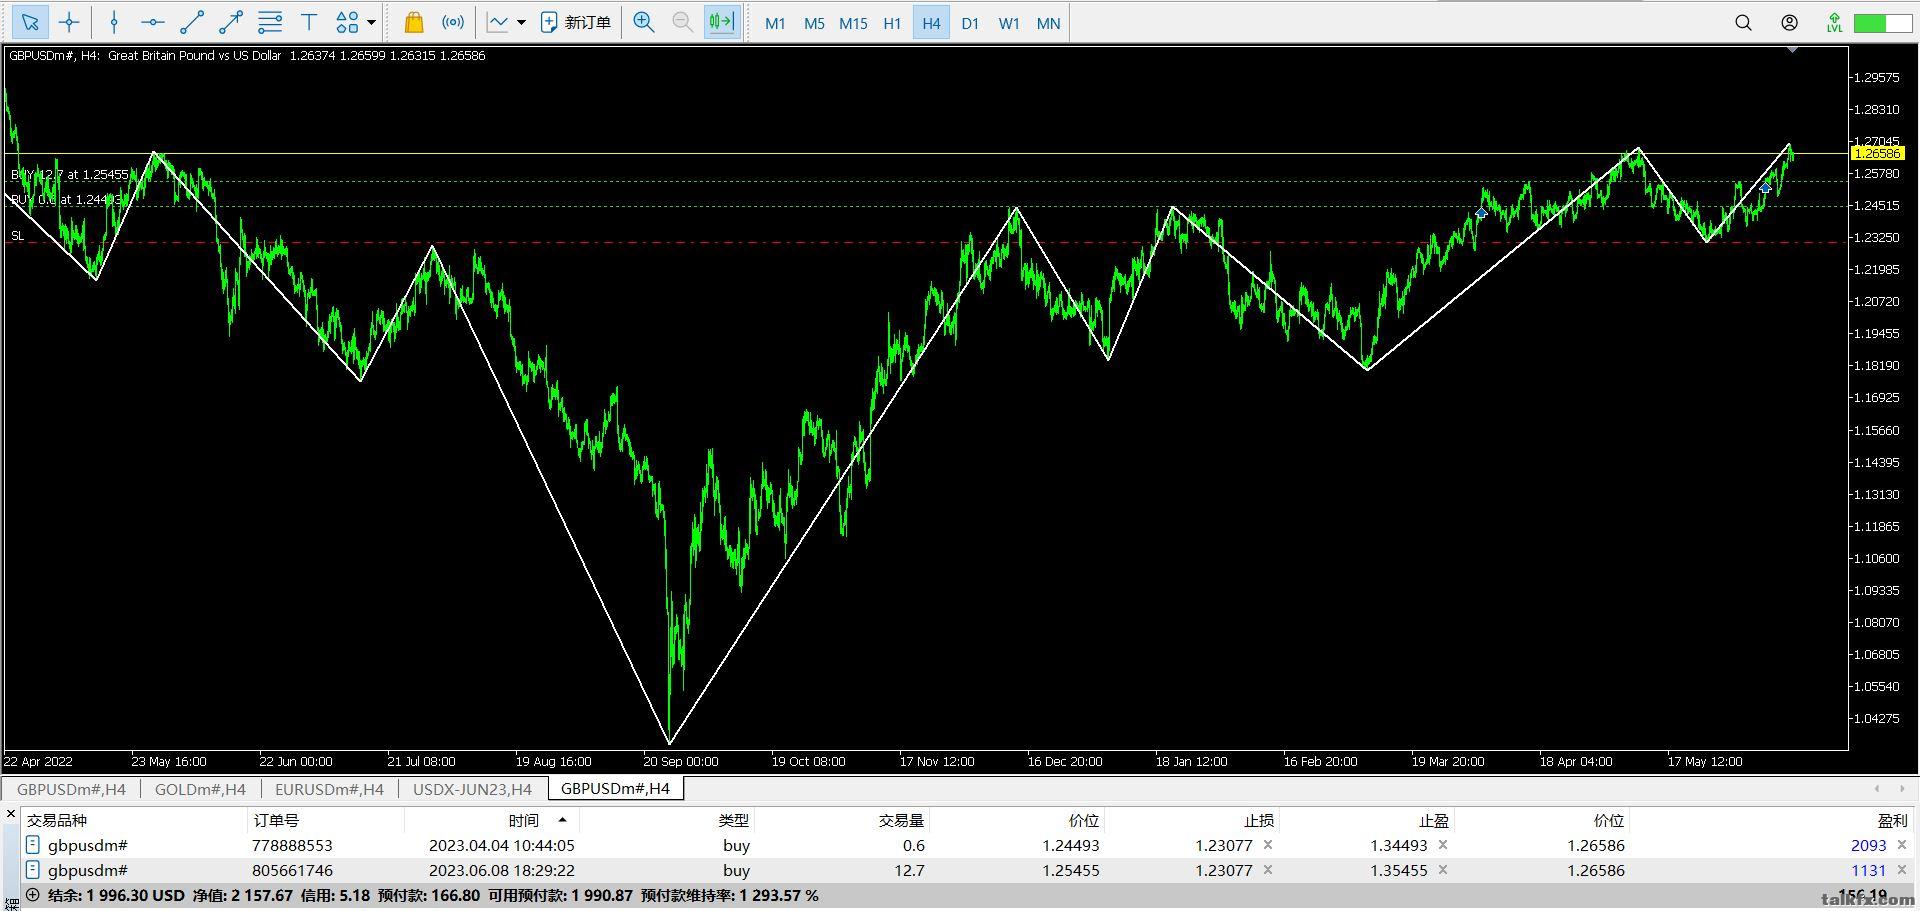Click the chart shift triangle marker
Image resolution: width=1920 pixels, height=911 pixels.
pyautogui.click(x=1792, y=49)
